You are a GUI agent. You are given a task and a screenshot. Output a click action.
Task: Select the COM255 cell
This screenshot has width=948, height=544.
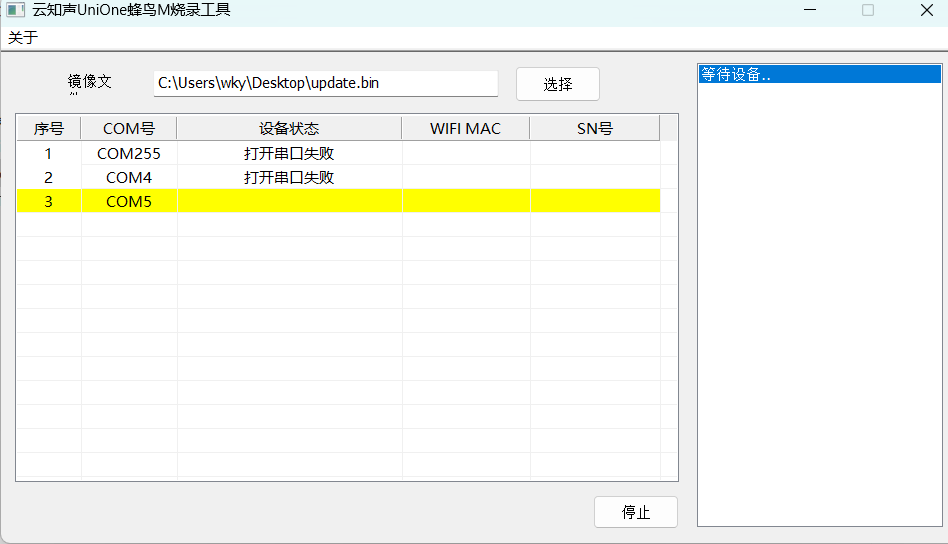click(129, 154)
